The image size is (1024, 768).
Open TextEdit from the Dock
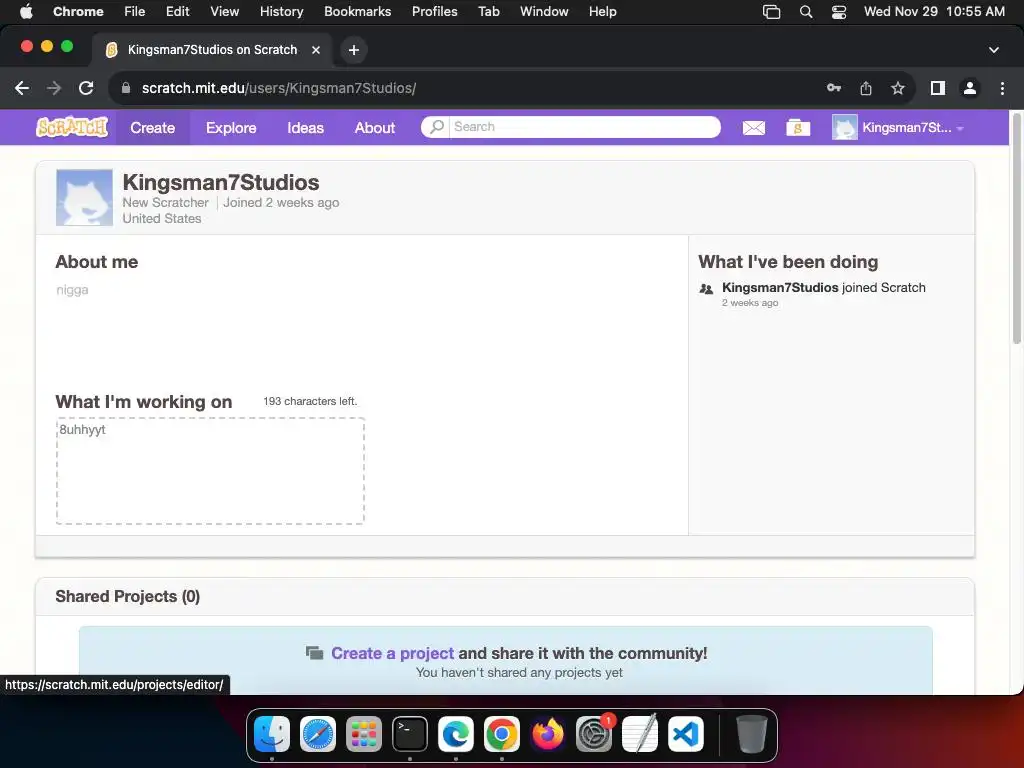640,735
